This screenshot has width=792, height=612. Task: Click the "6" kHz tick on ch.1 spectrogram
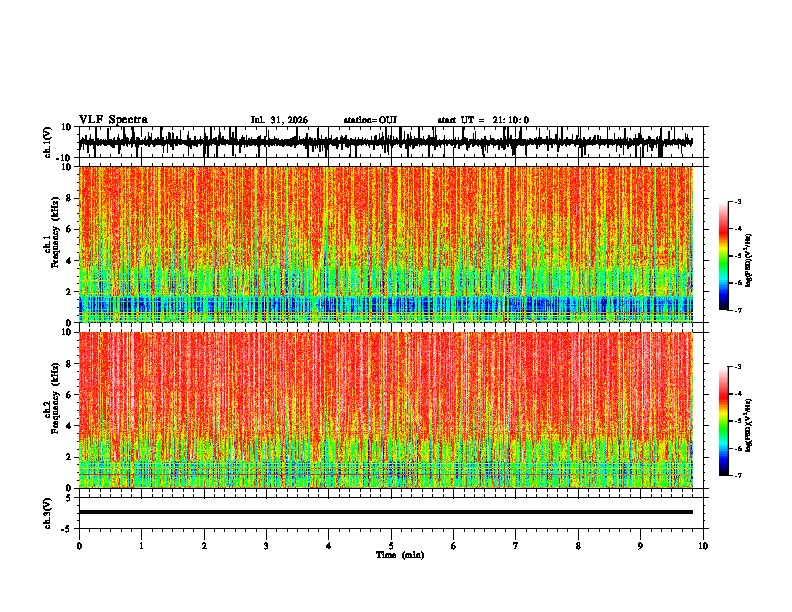point(70,229)
